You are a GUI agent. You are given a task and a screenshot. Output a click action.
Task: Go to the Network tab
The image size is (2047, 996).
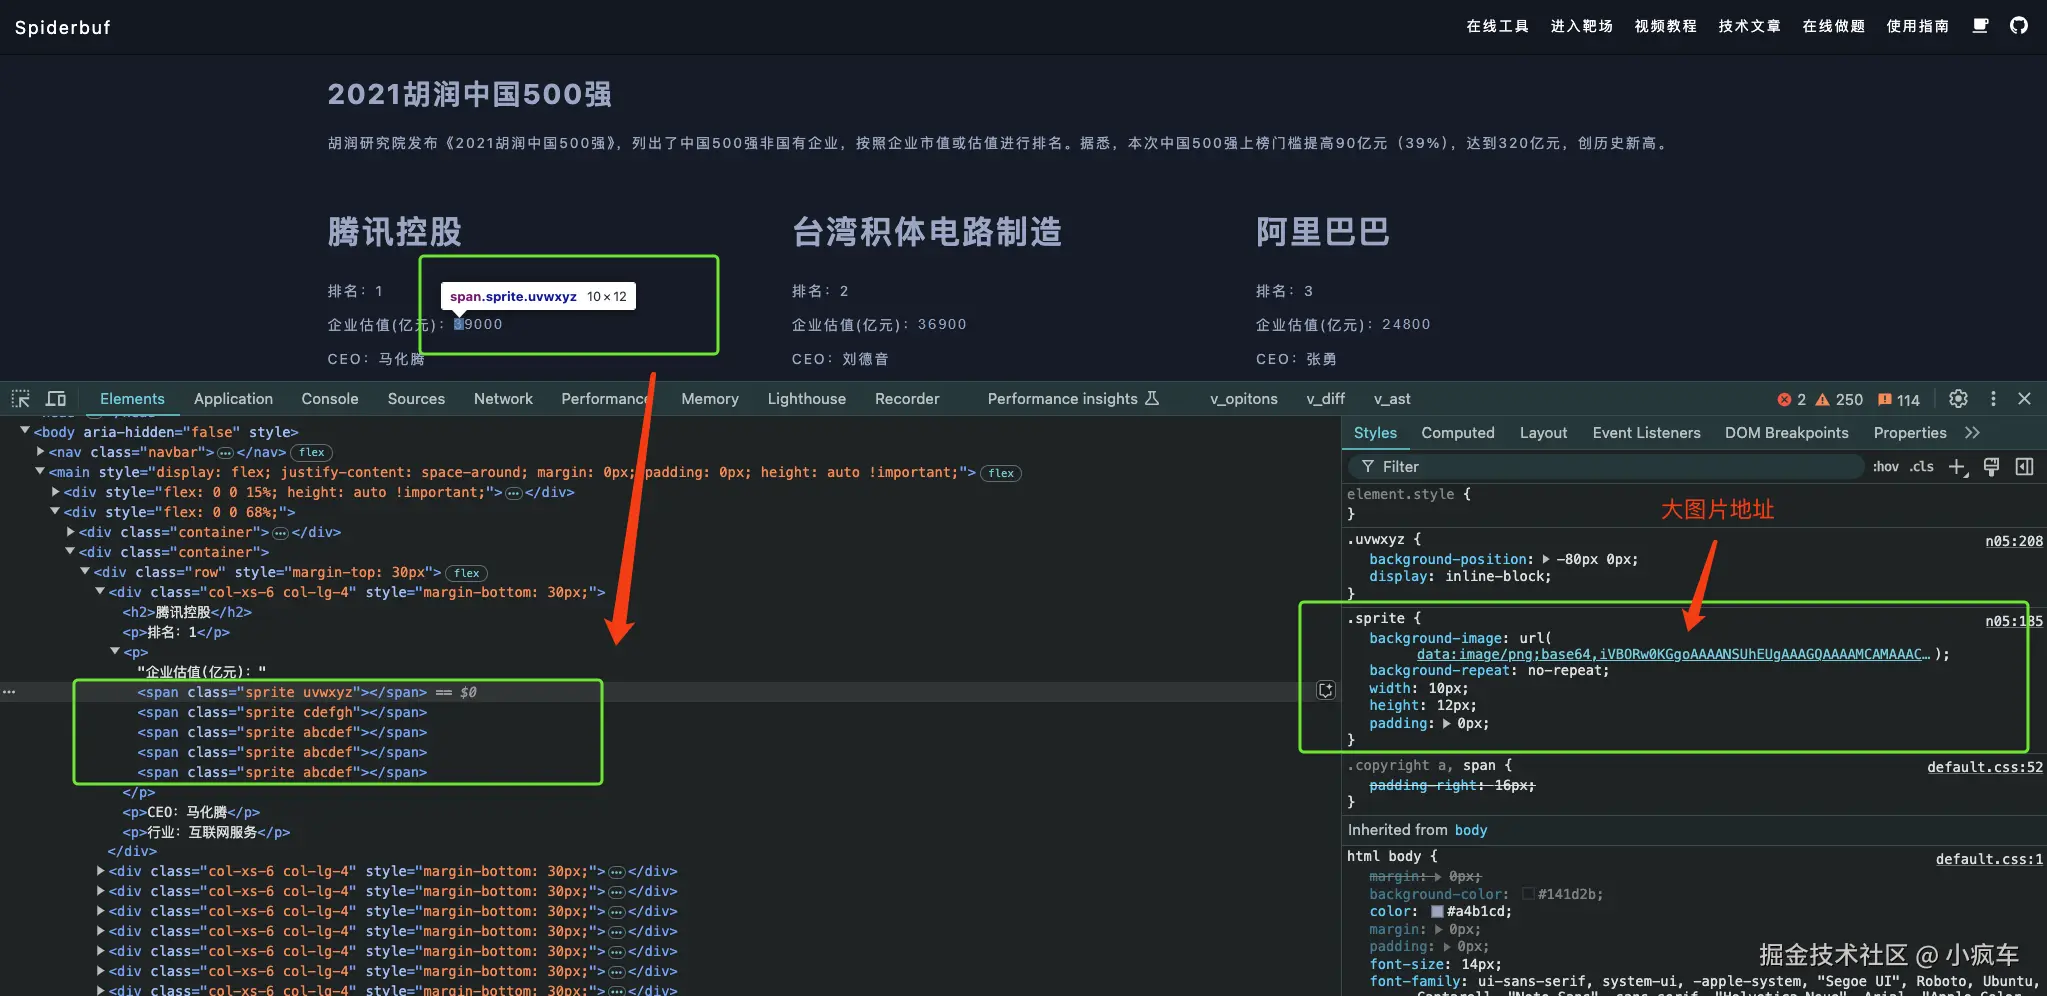coord(503,399)
